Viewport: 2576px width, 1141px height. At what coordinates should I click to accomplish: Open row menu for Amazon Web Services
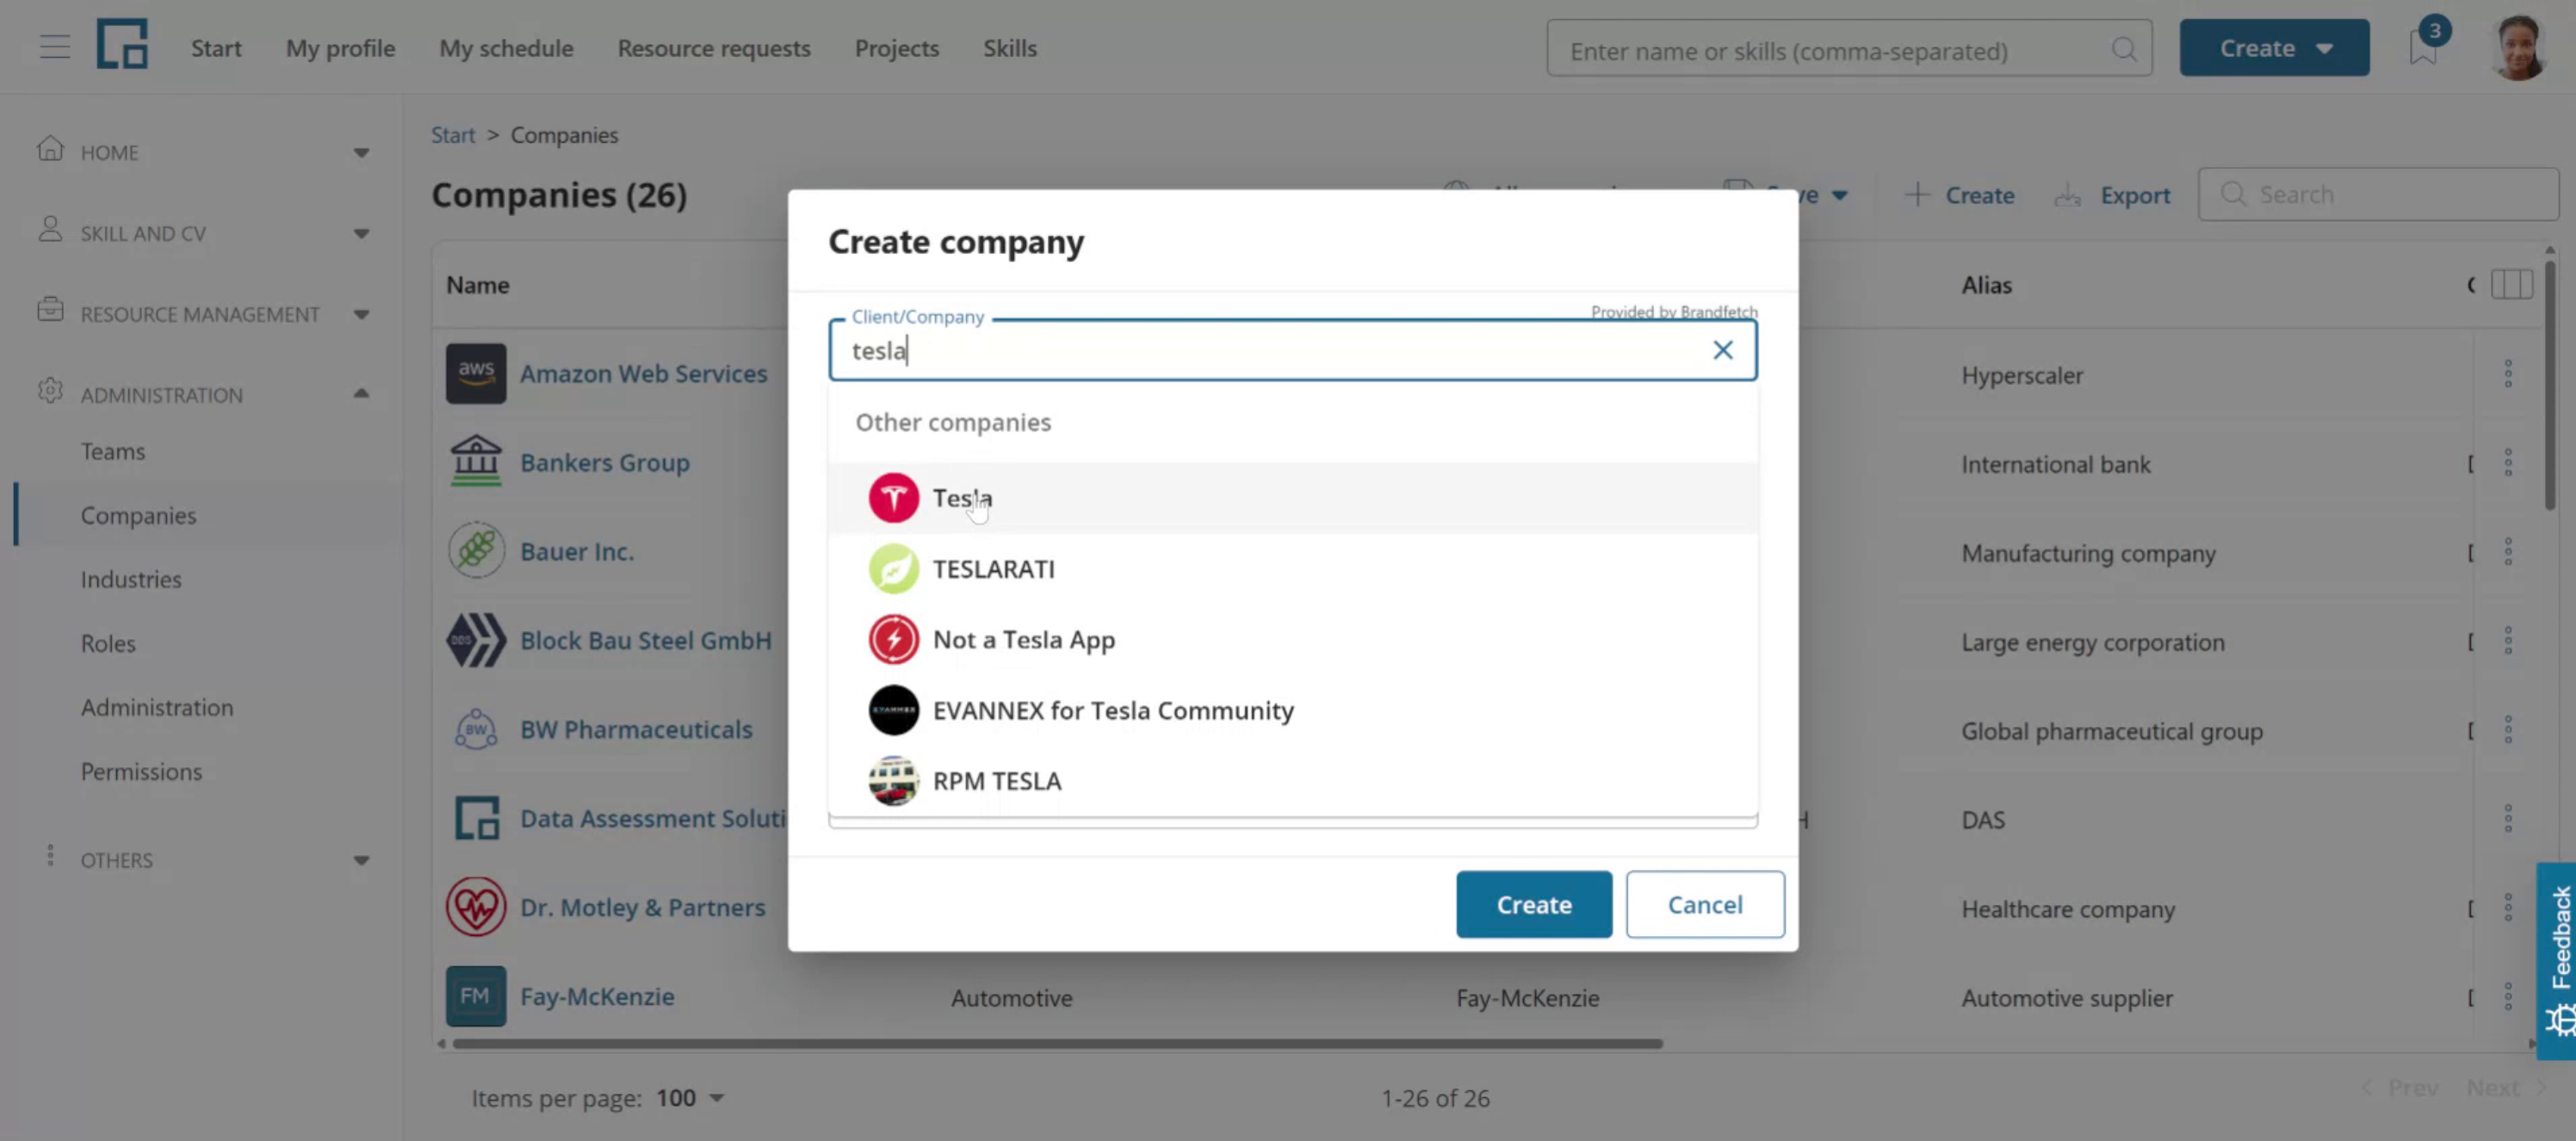click(x=2507, y=374)
